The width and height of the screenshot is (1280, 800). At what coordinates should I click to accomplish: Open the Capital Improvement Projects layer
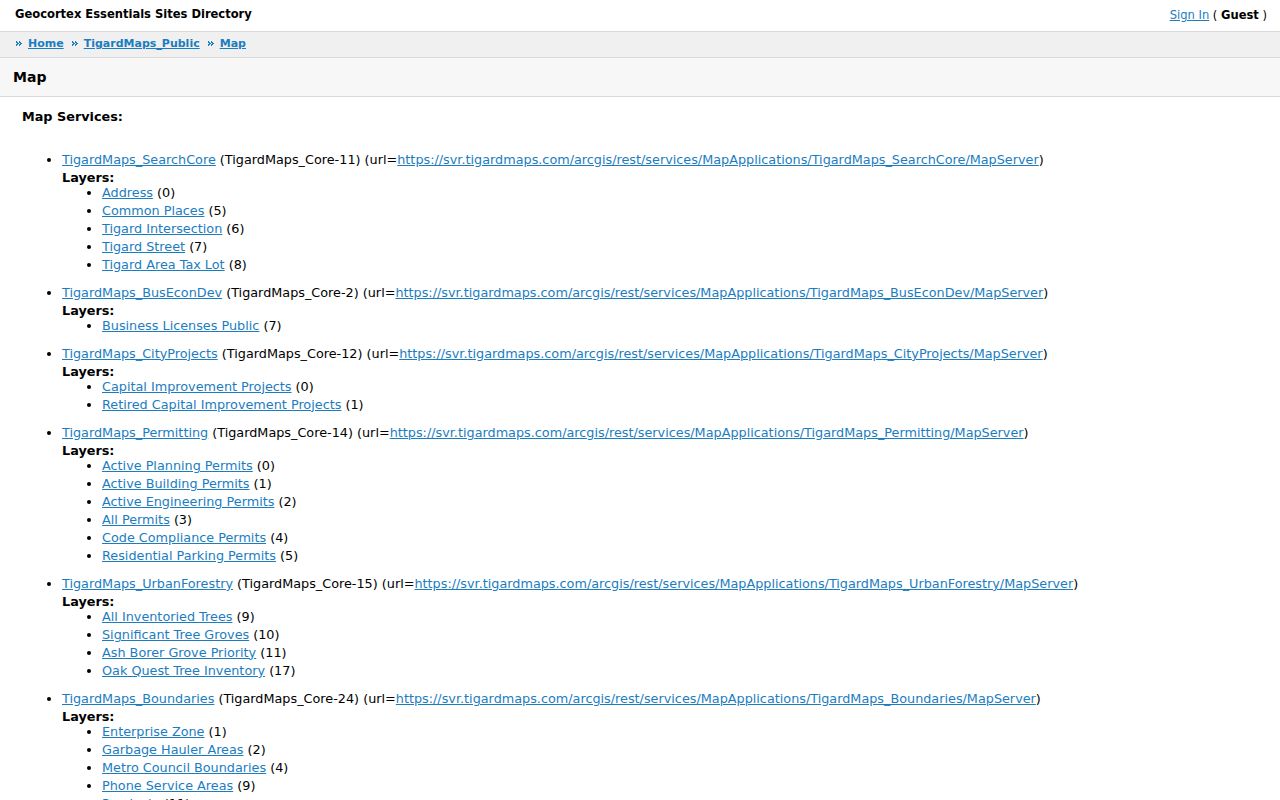[196, 387]
